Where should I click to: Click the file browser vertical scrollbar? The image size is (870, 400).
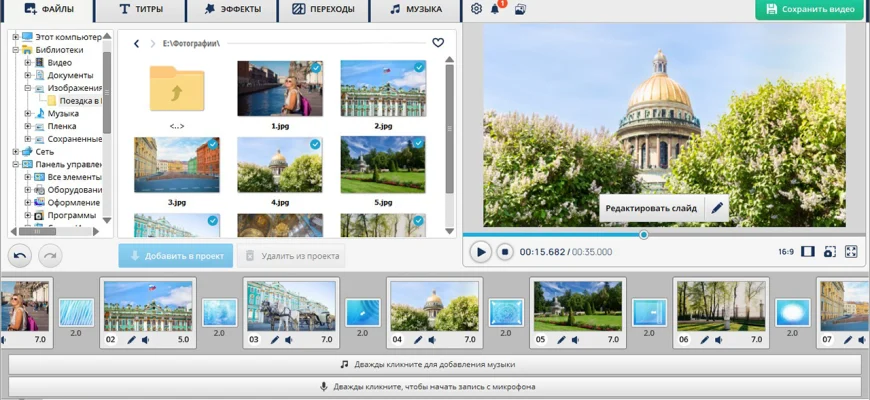(x=449, y=129)
